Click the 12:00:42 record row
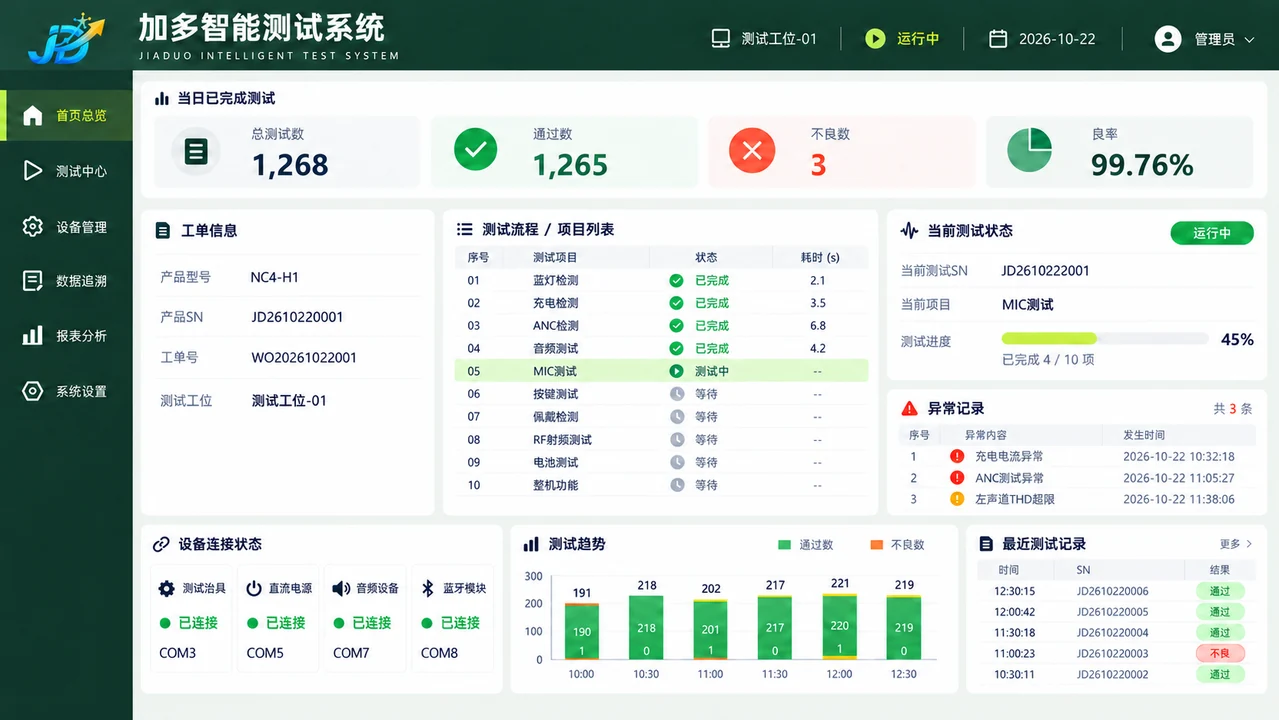This screenshot has height=720, width=1279. point(1115,612)
